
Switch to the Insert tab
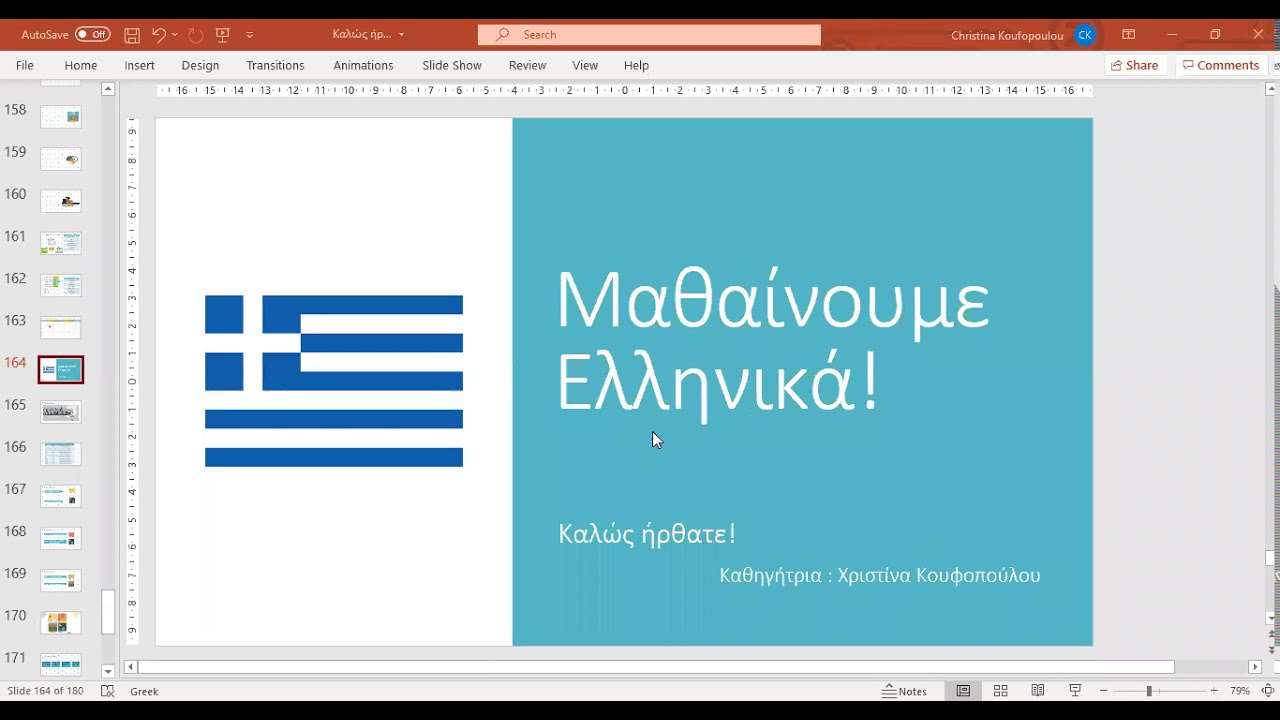pyautogui.click(x=140, y=65)
